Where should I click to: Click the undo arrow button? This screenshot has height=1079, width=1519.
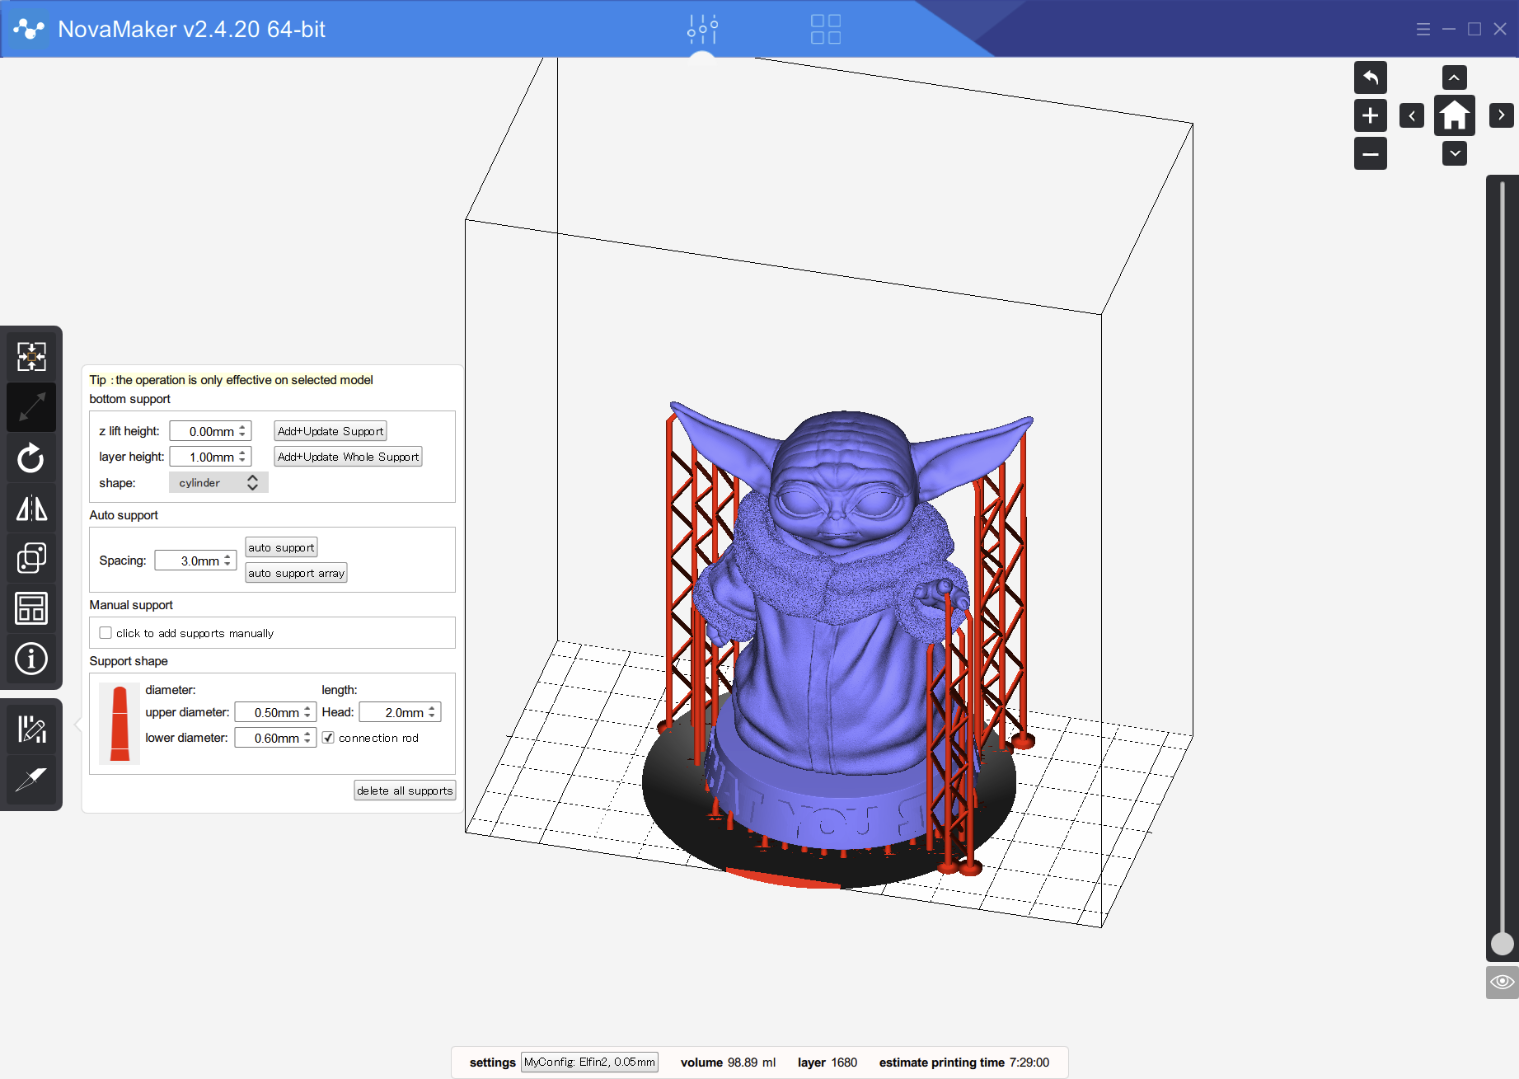(1370, 77)
